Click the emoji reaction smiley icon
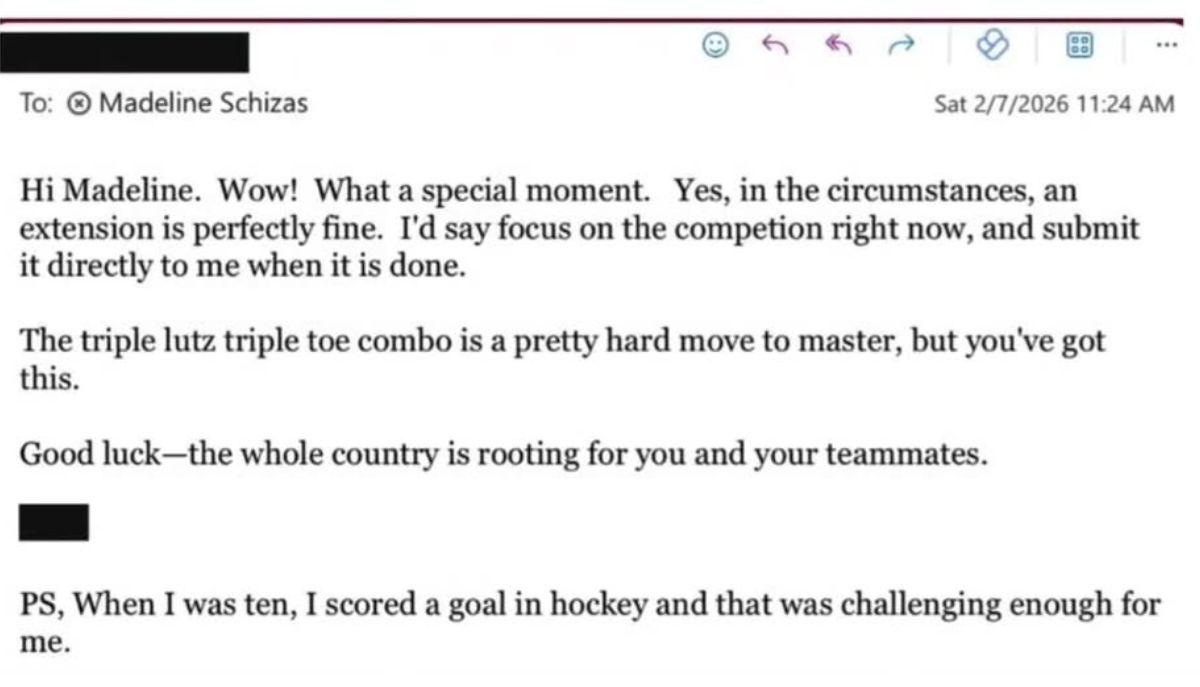Viewport: 1200px width, 687px height. coord(715,45)
